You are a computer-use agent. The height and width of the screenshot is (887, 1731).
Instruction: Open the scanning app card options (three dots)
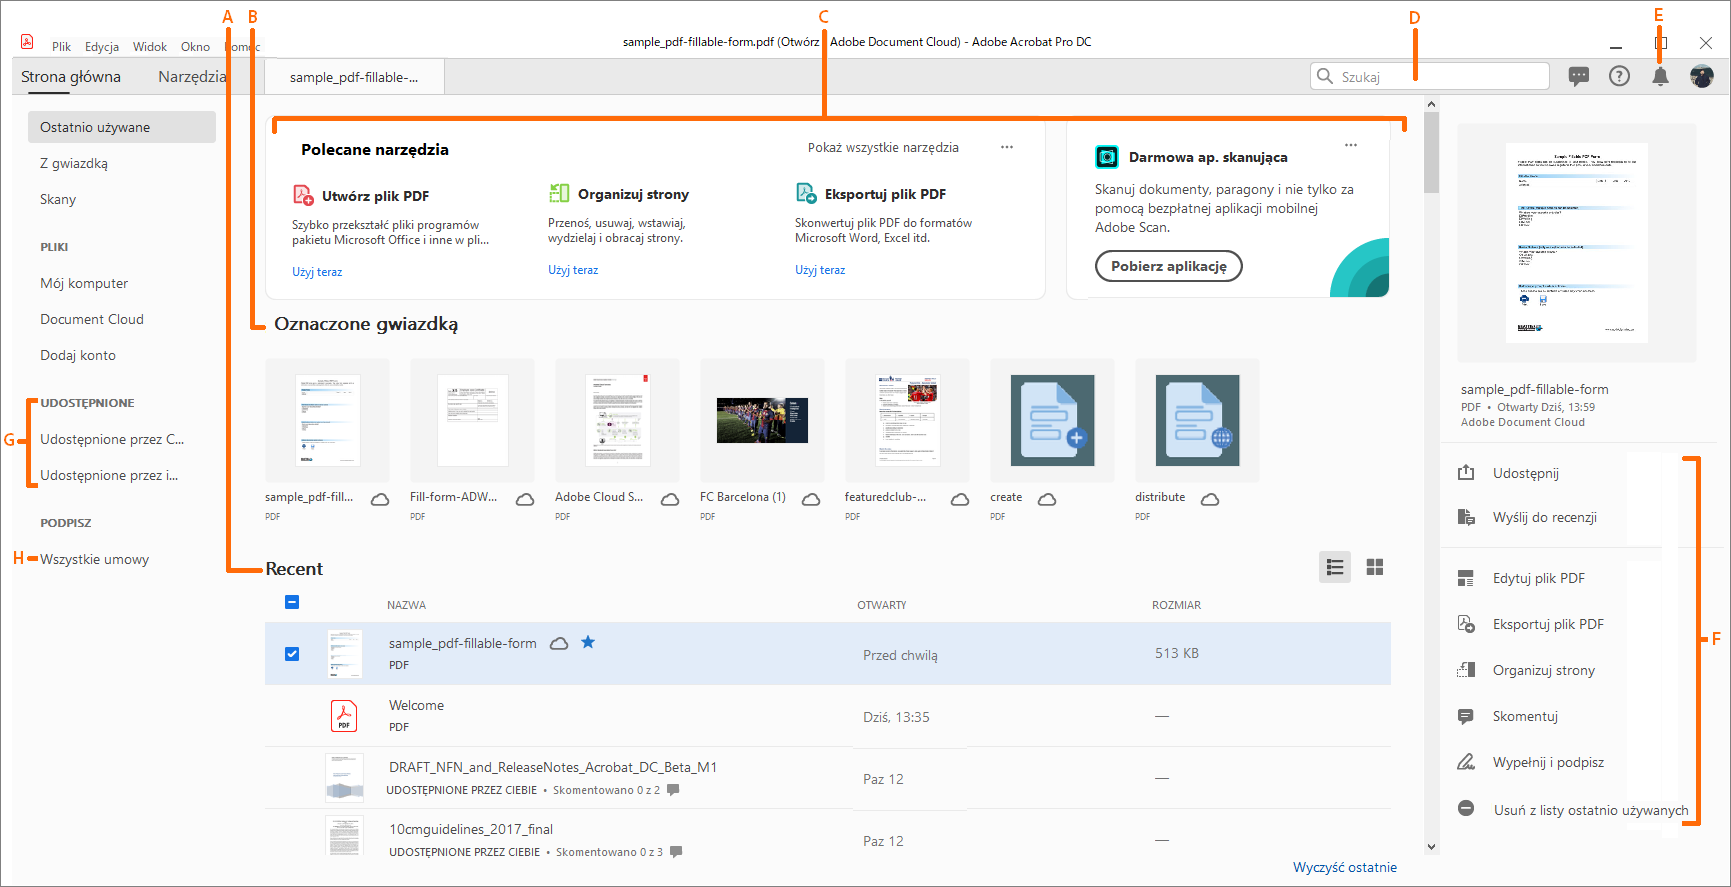pos(1351,145)
